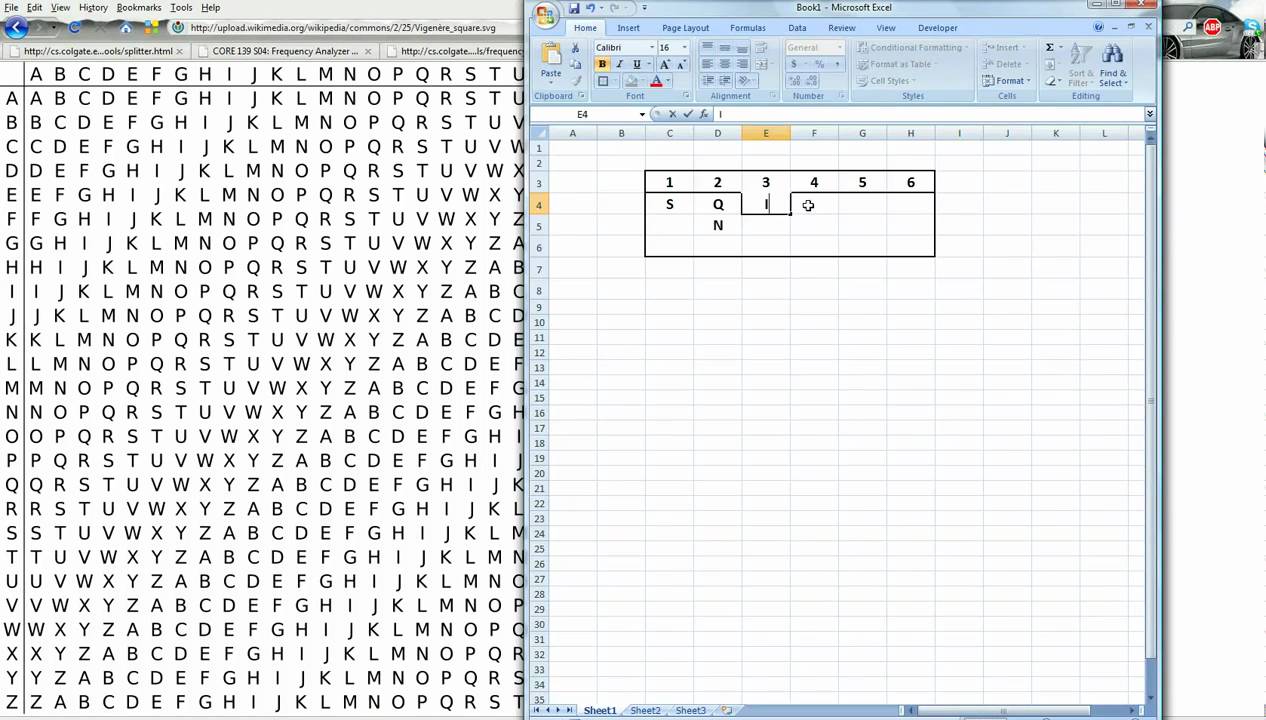Open the Insert ribbon tab

click(x=628, y=28)
